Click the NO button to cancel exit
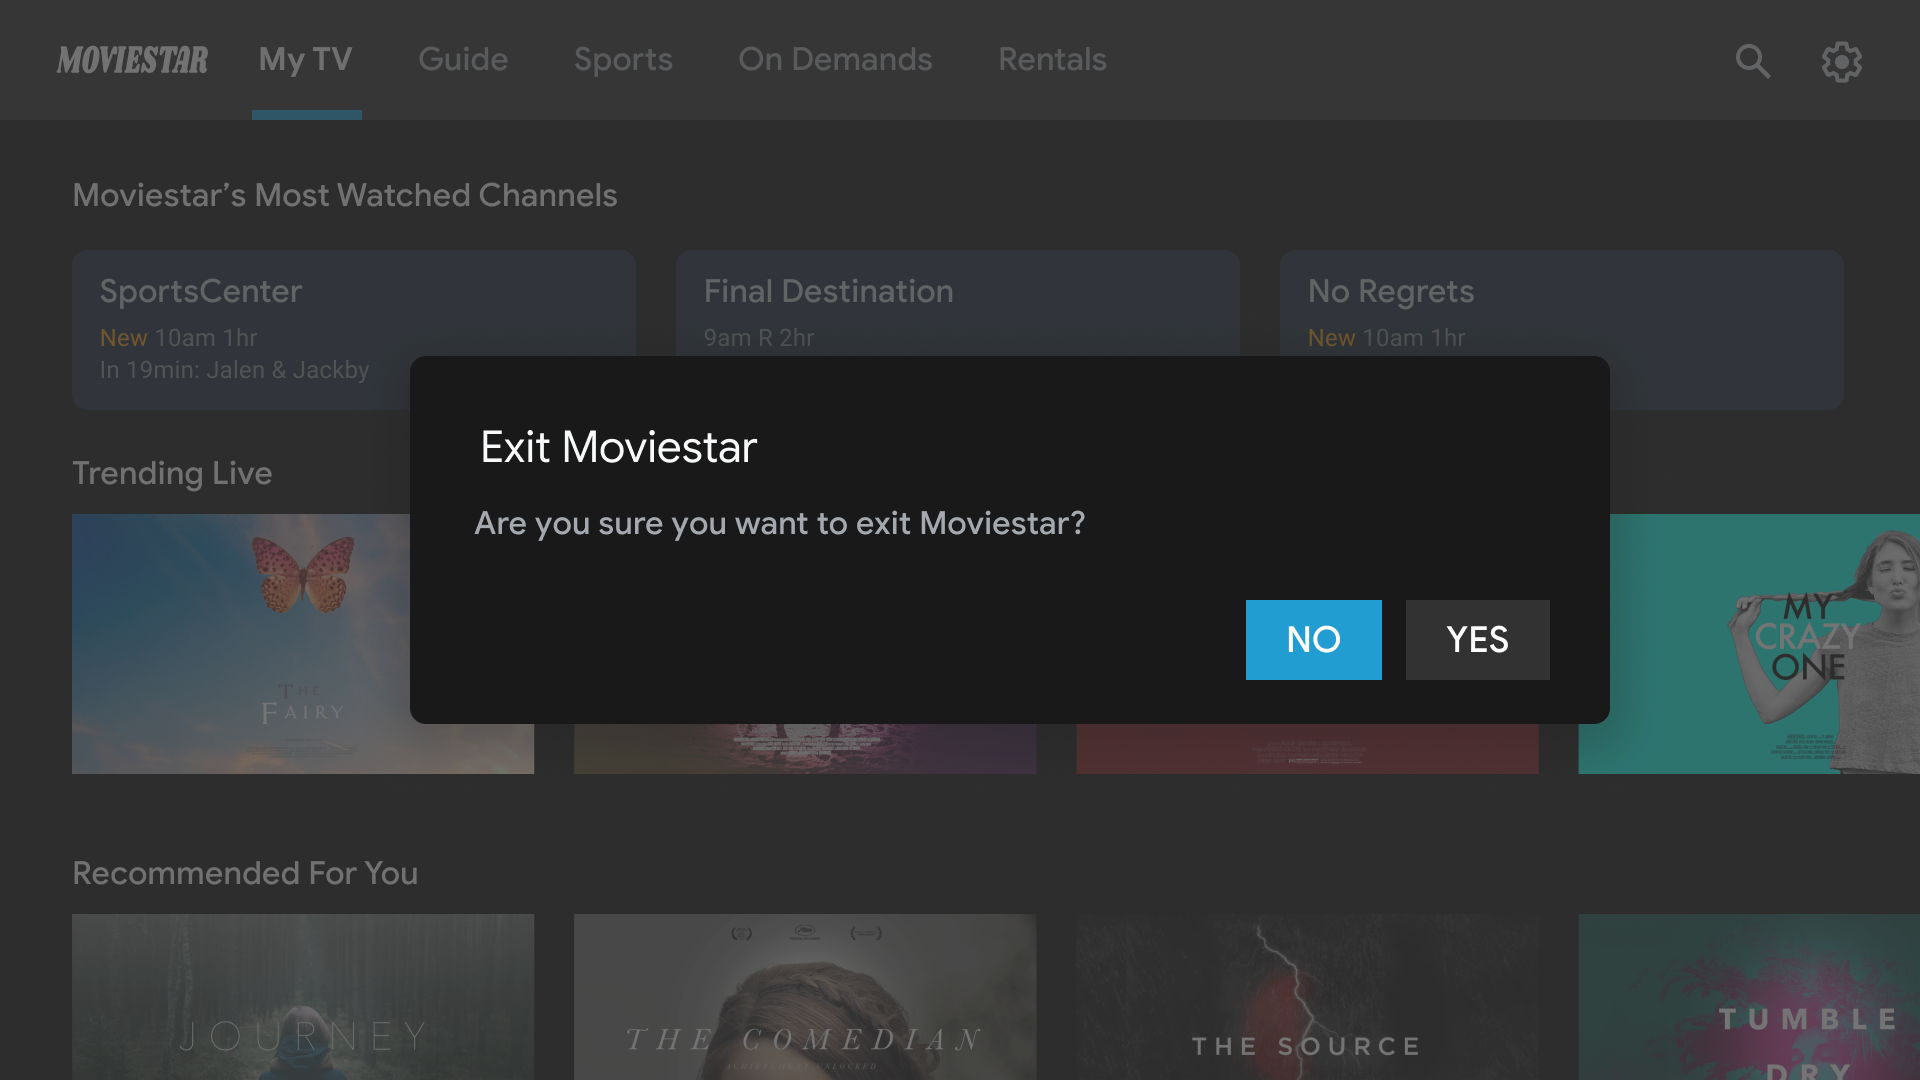The width and height of the screenshot is (1920, 1080). tap(1313, 640)
